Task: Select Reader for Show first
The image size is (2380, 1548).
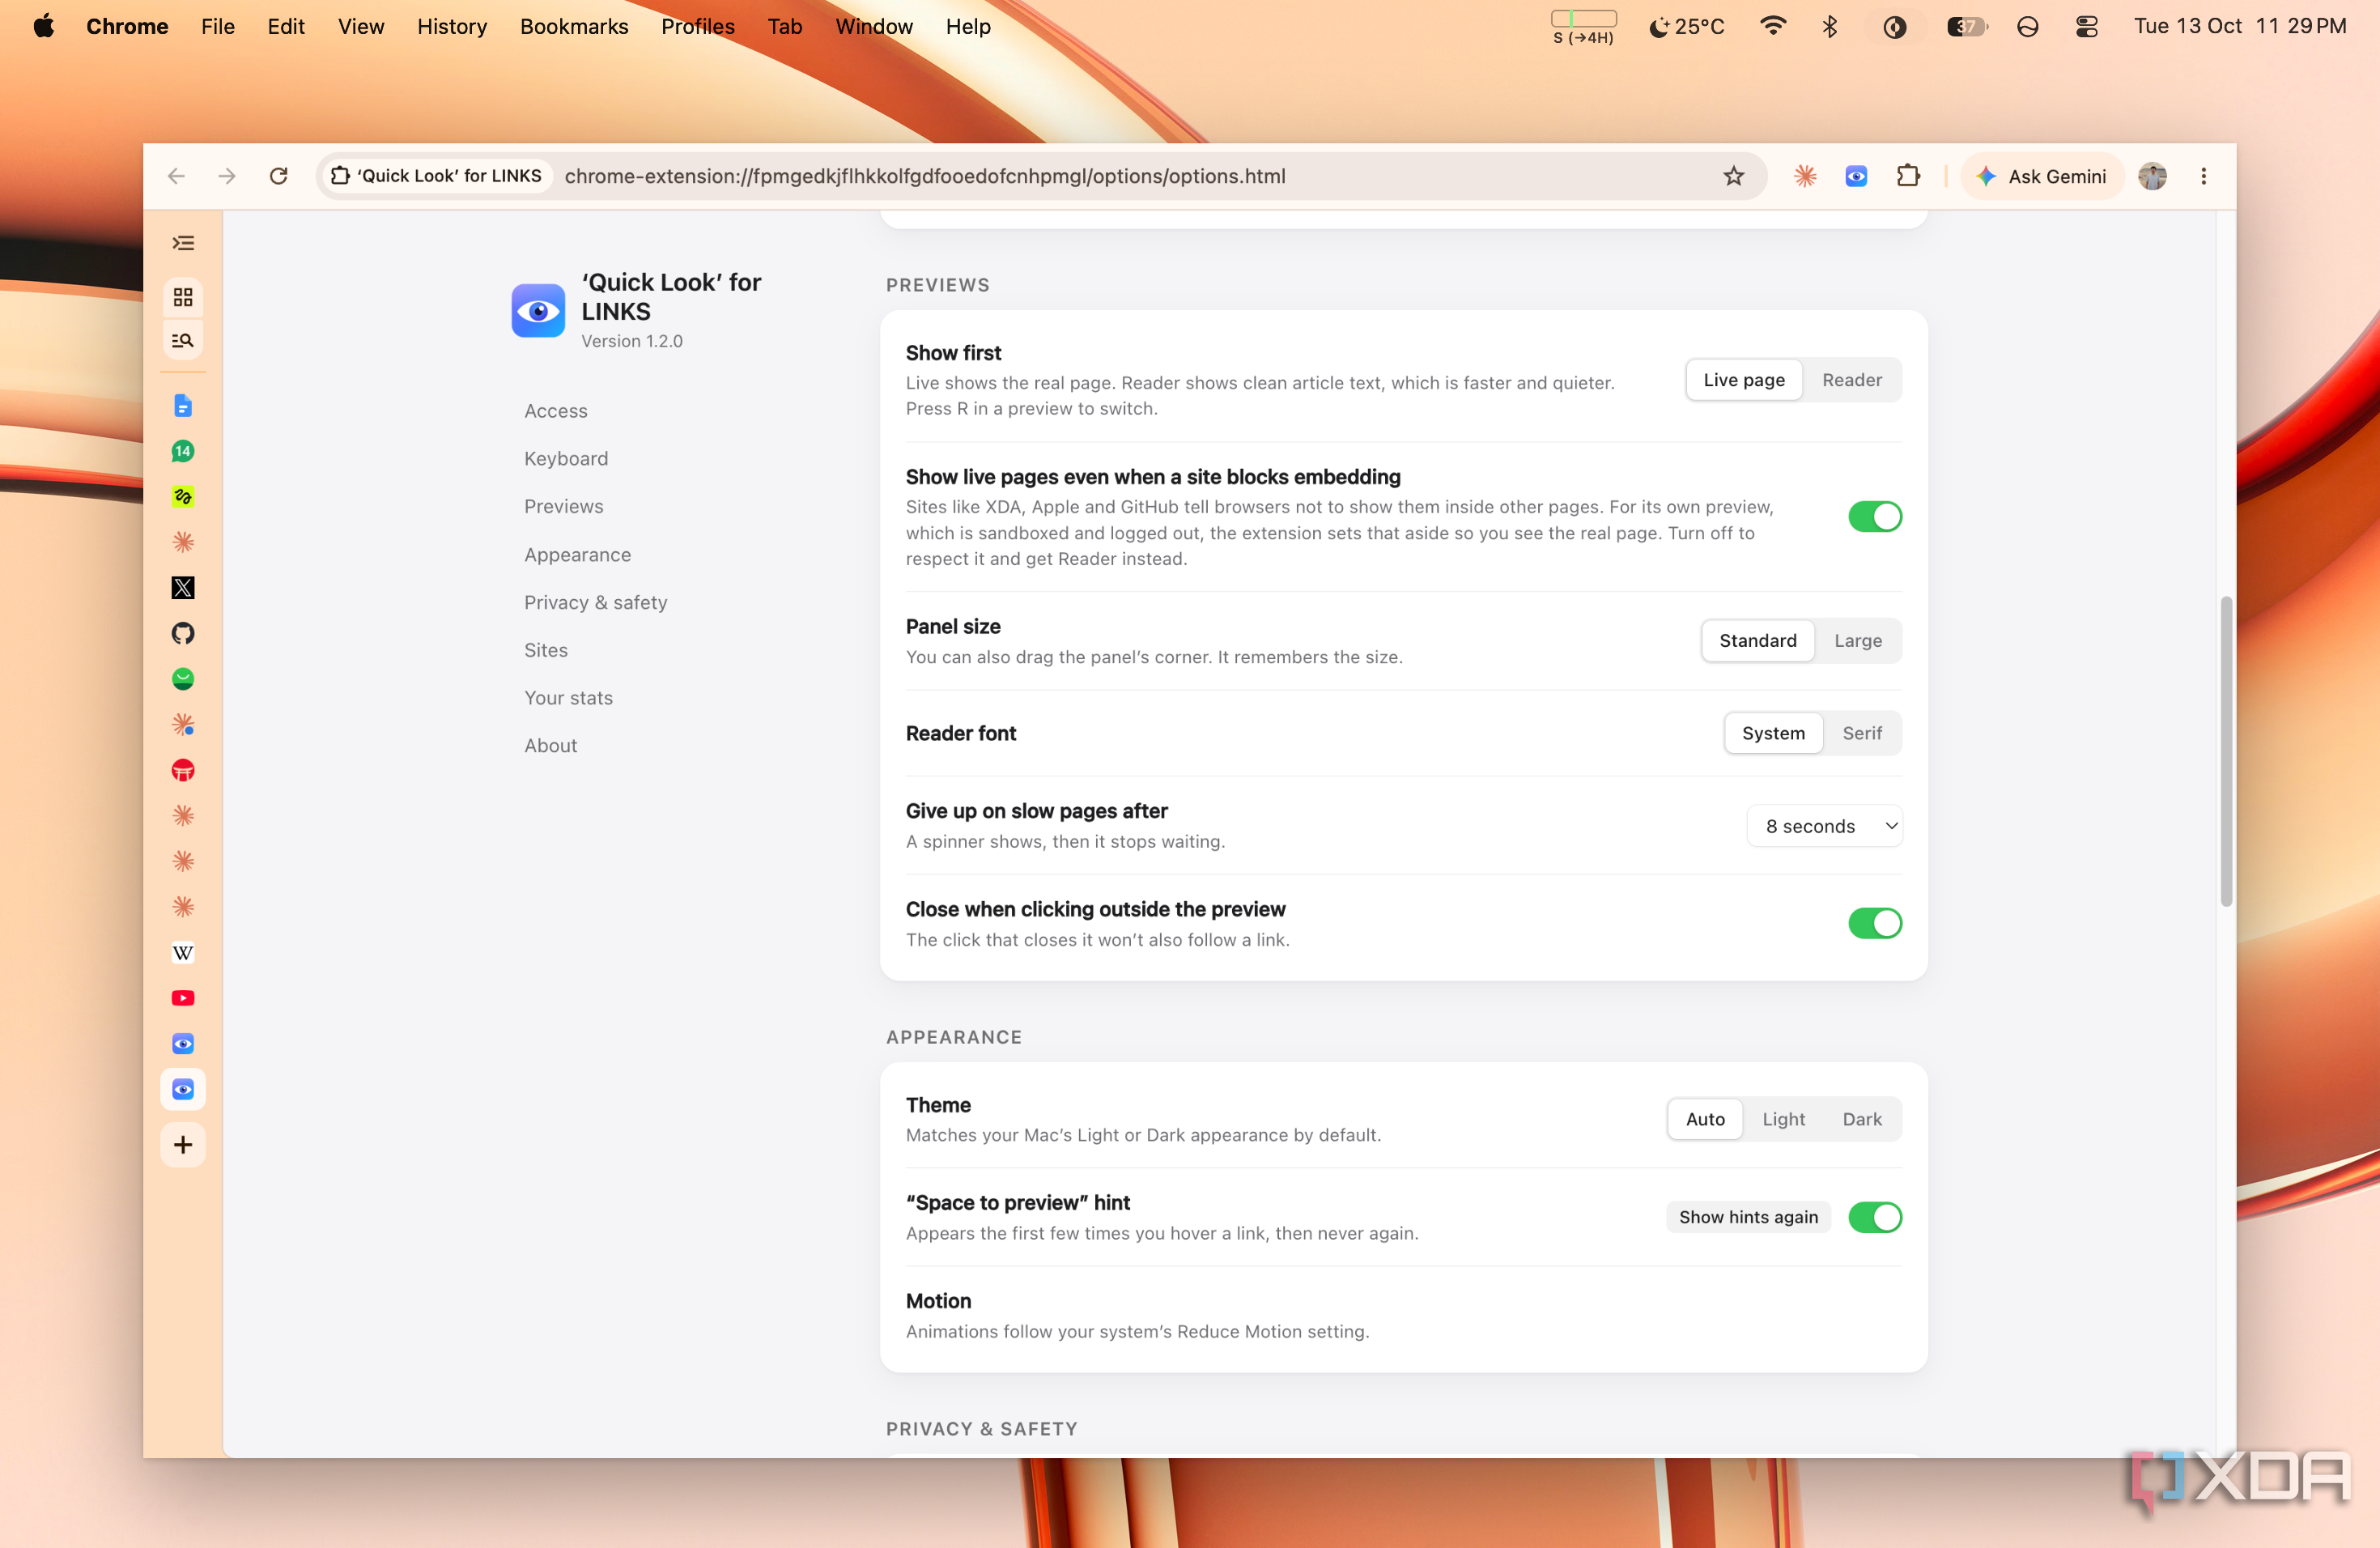Action: click(1851, 380)
